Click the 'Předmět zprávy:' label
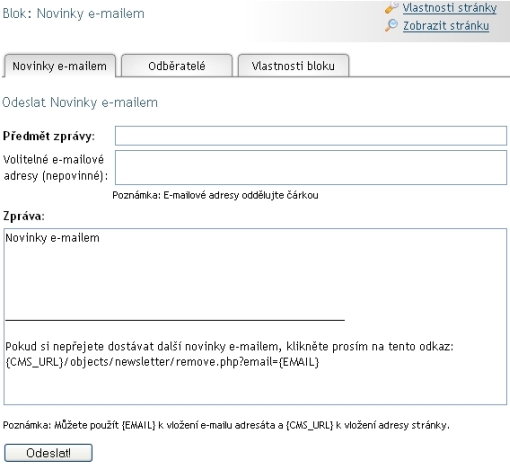Screen dimensions: 510x469 [49, 136]
